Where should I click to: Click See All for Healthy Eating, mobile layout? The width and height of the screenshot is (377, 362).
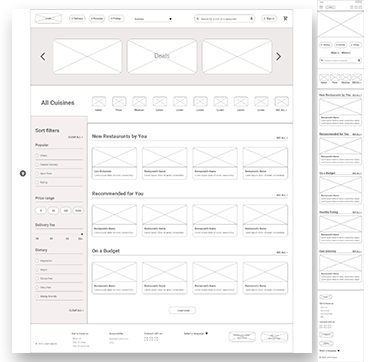pos(357,212)
